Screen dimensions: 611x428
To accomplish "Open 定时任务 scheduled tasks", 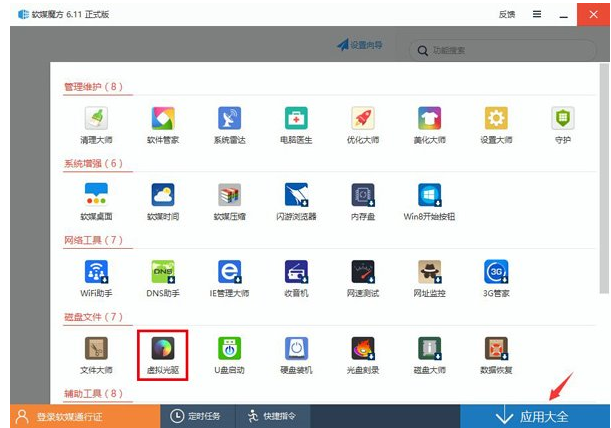I will point(198,416).
